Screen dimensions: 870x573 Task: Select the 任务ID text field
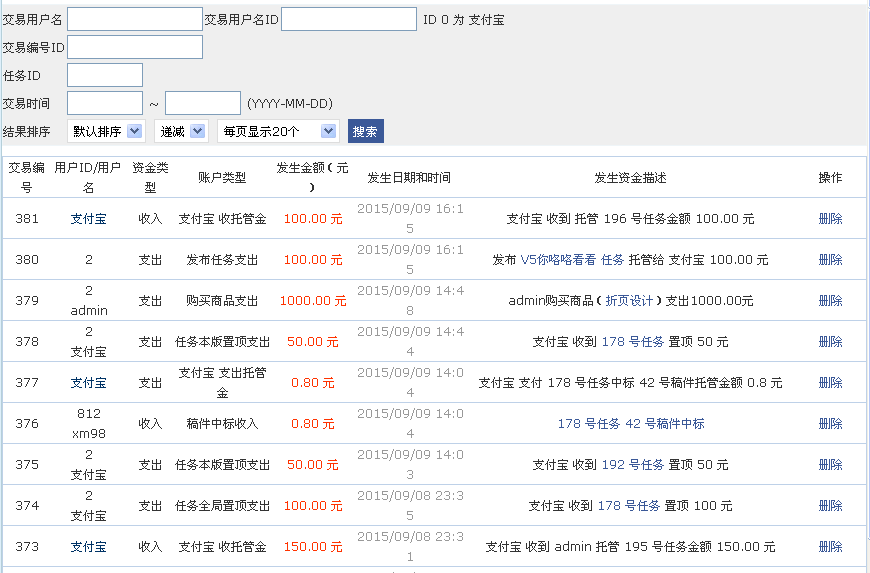point(105,75)
